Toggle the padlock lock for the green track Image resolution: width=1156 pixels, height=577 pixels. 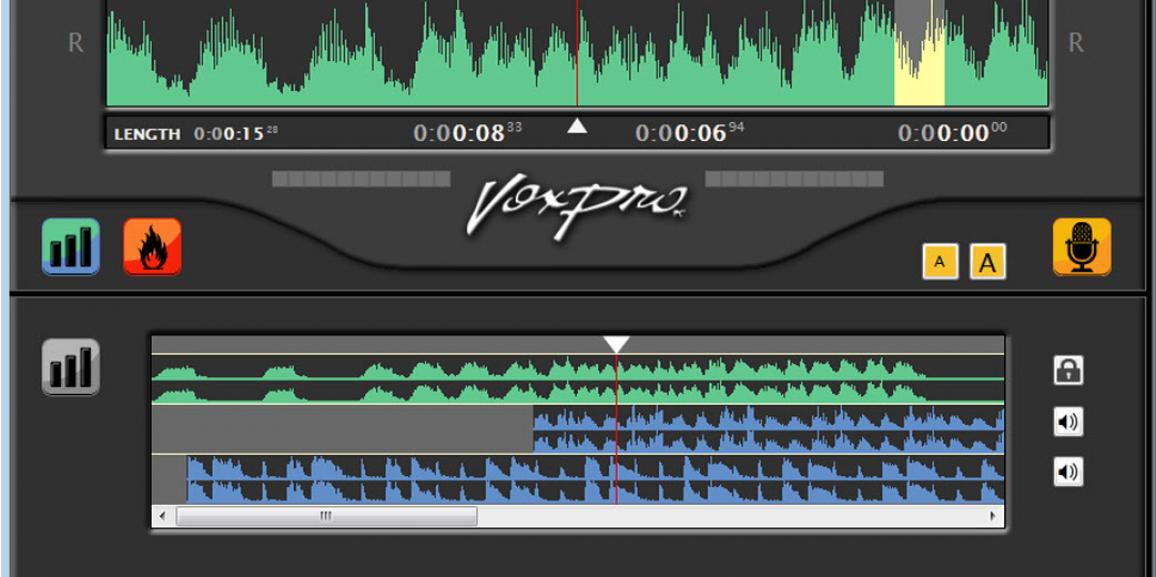(1068, 370)
